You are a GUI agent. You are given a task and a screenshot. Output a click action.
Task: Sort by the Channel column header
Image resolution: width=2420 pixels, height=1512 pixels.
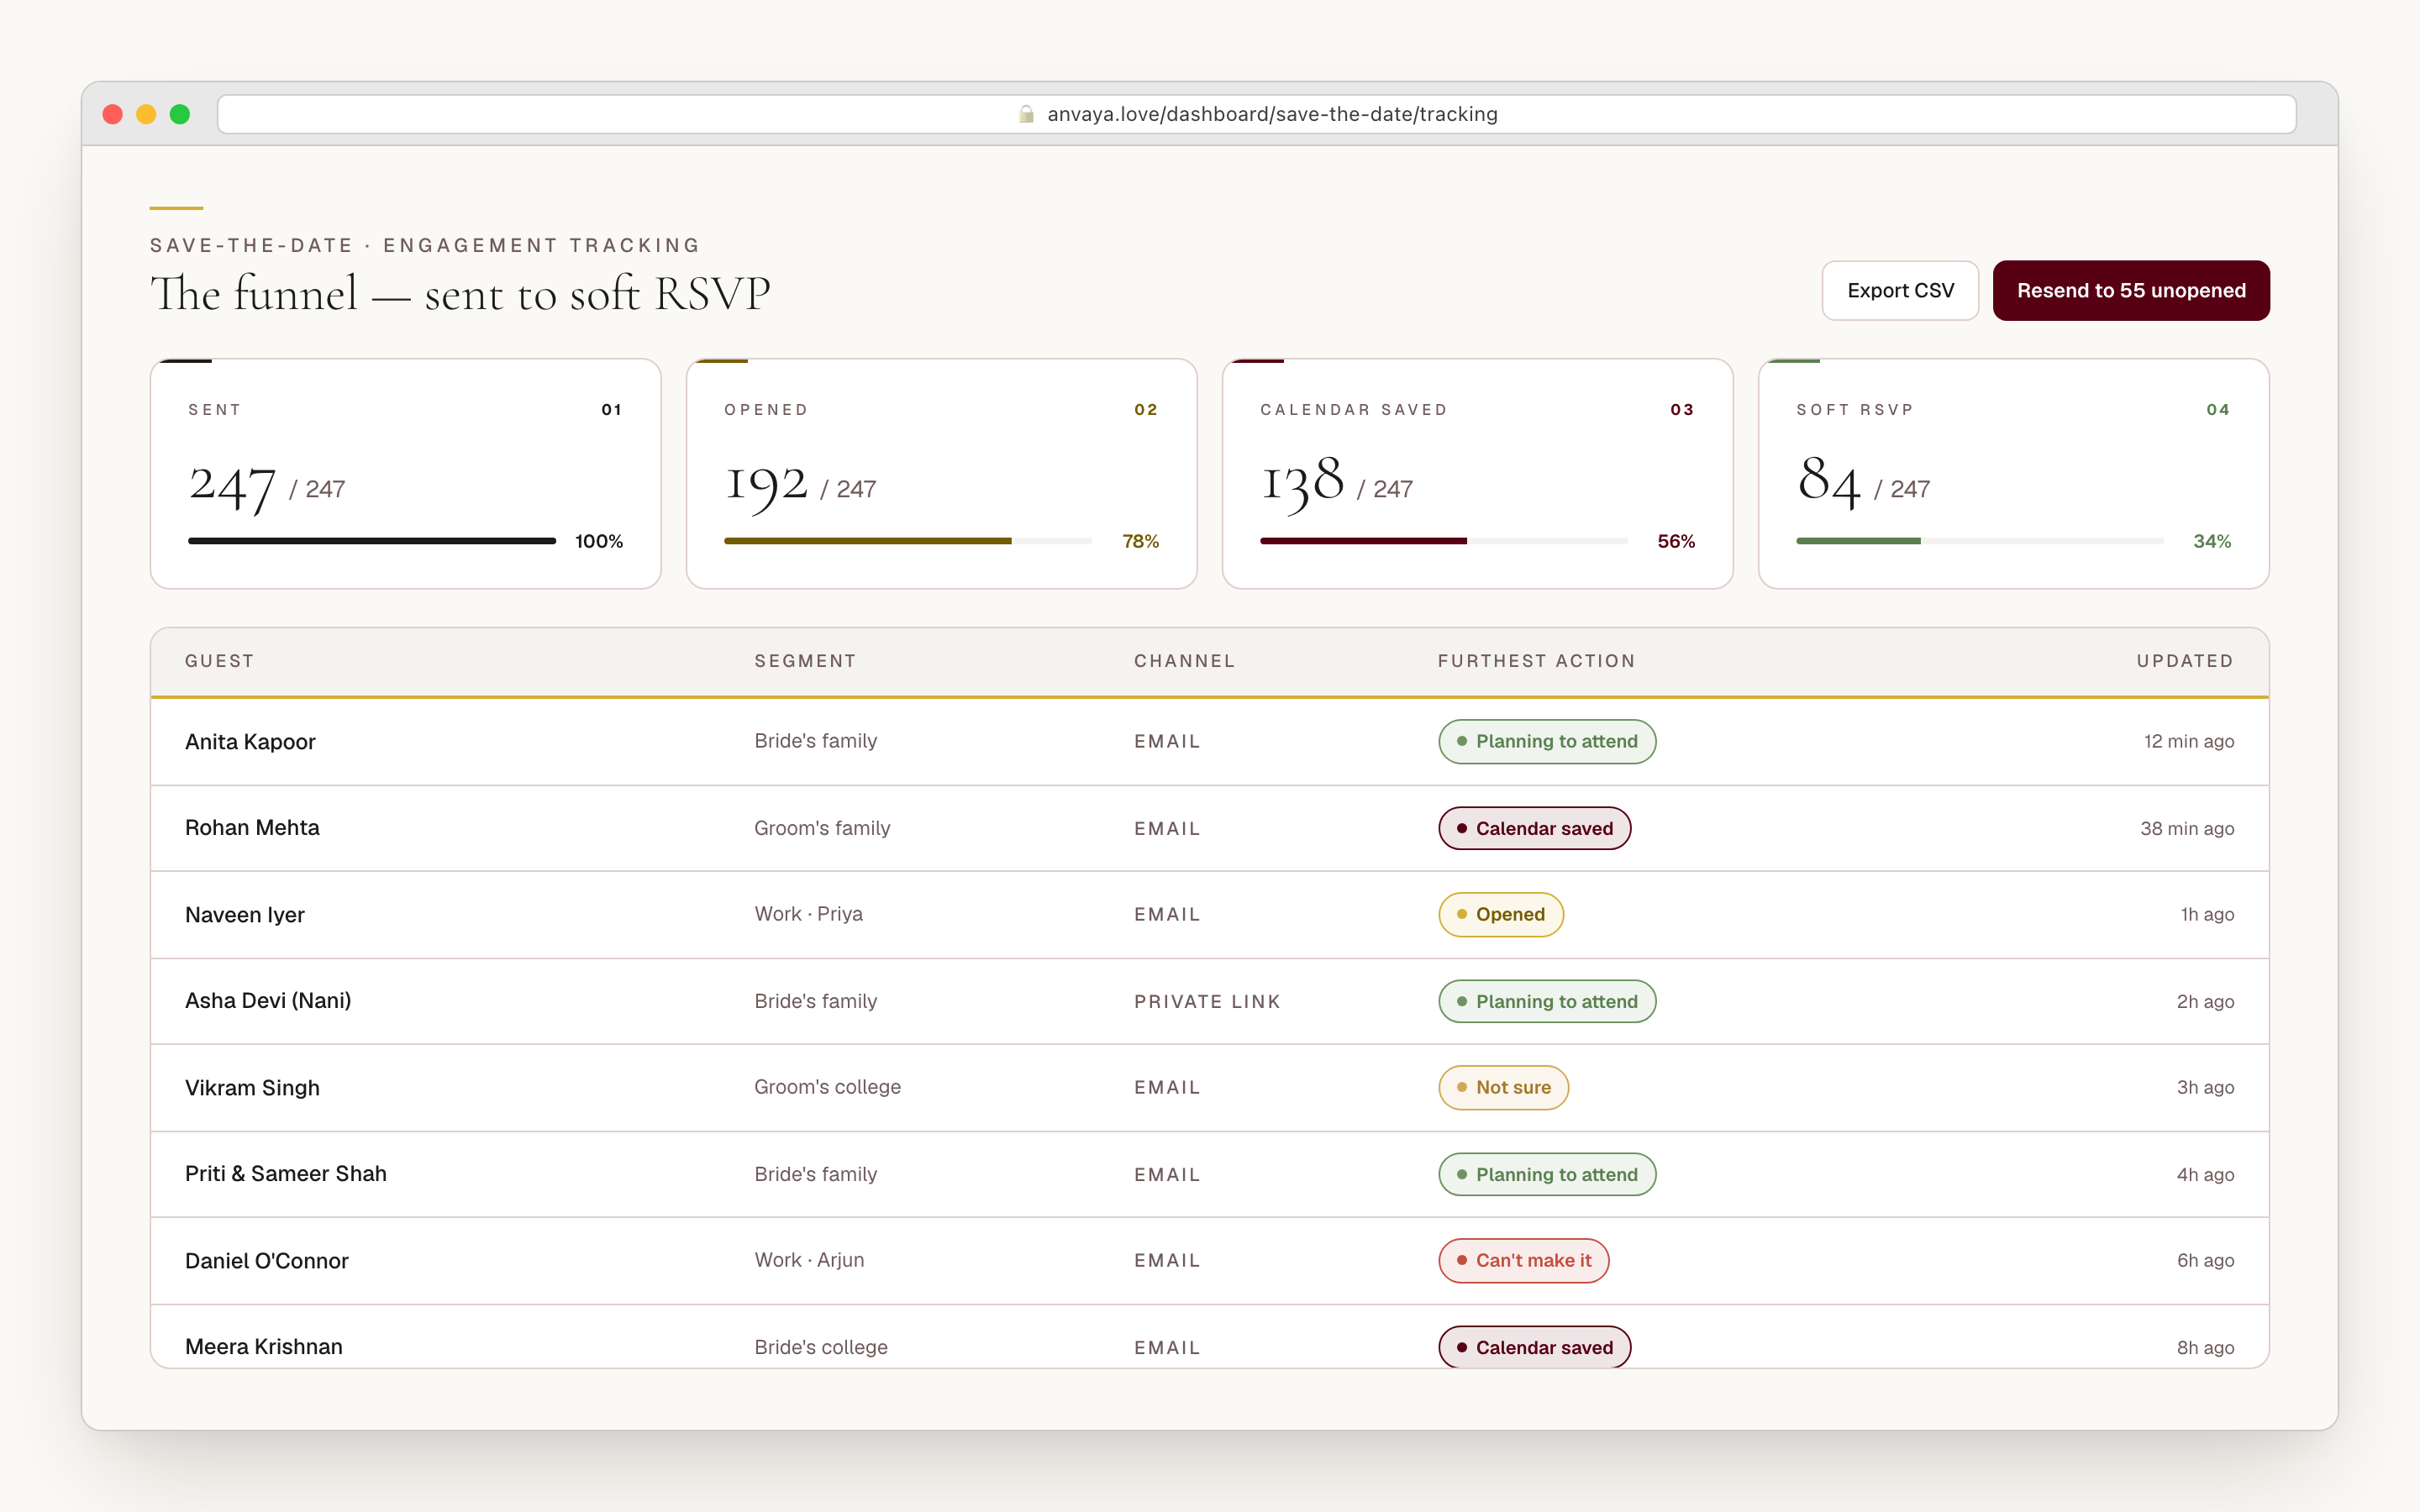coord(1184,661)
